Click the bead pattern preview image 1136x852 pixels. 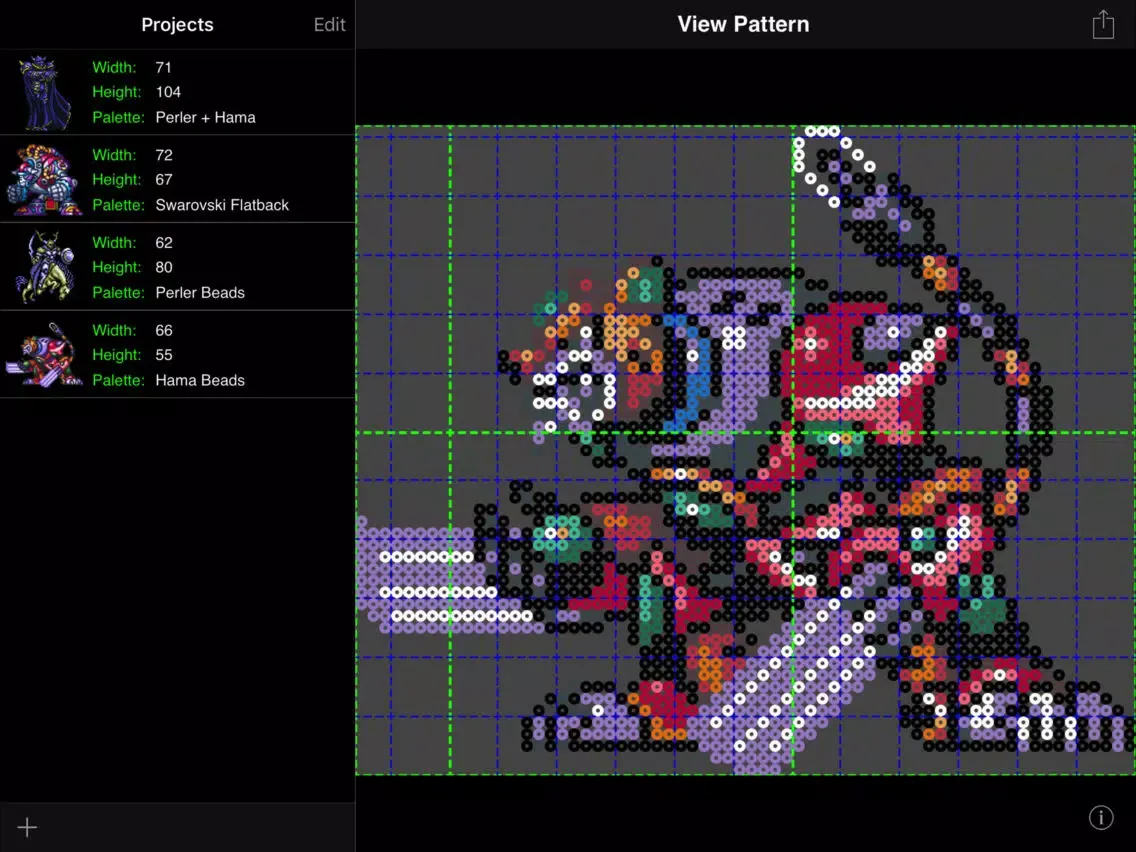click(746, 450)
